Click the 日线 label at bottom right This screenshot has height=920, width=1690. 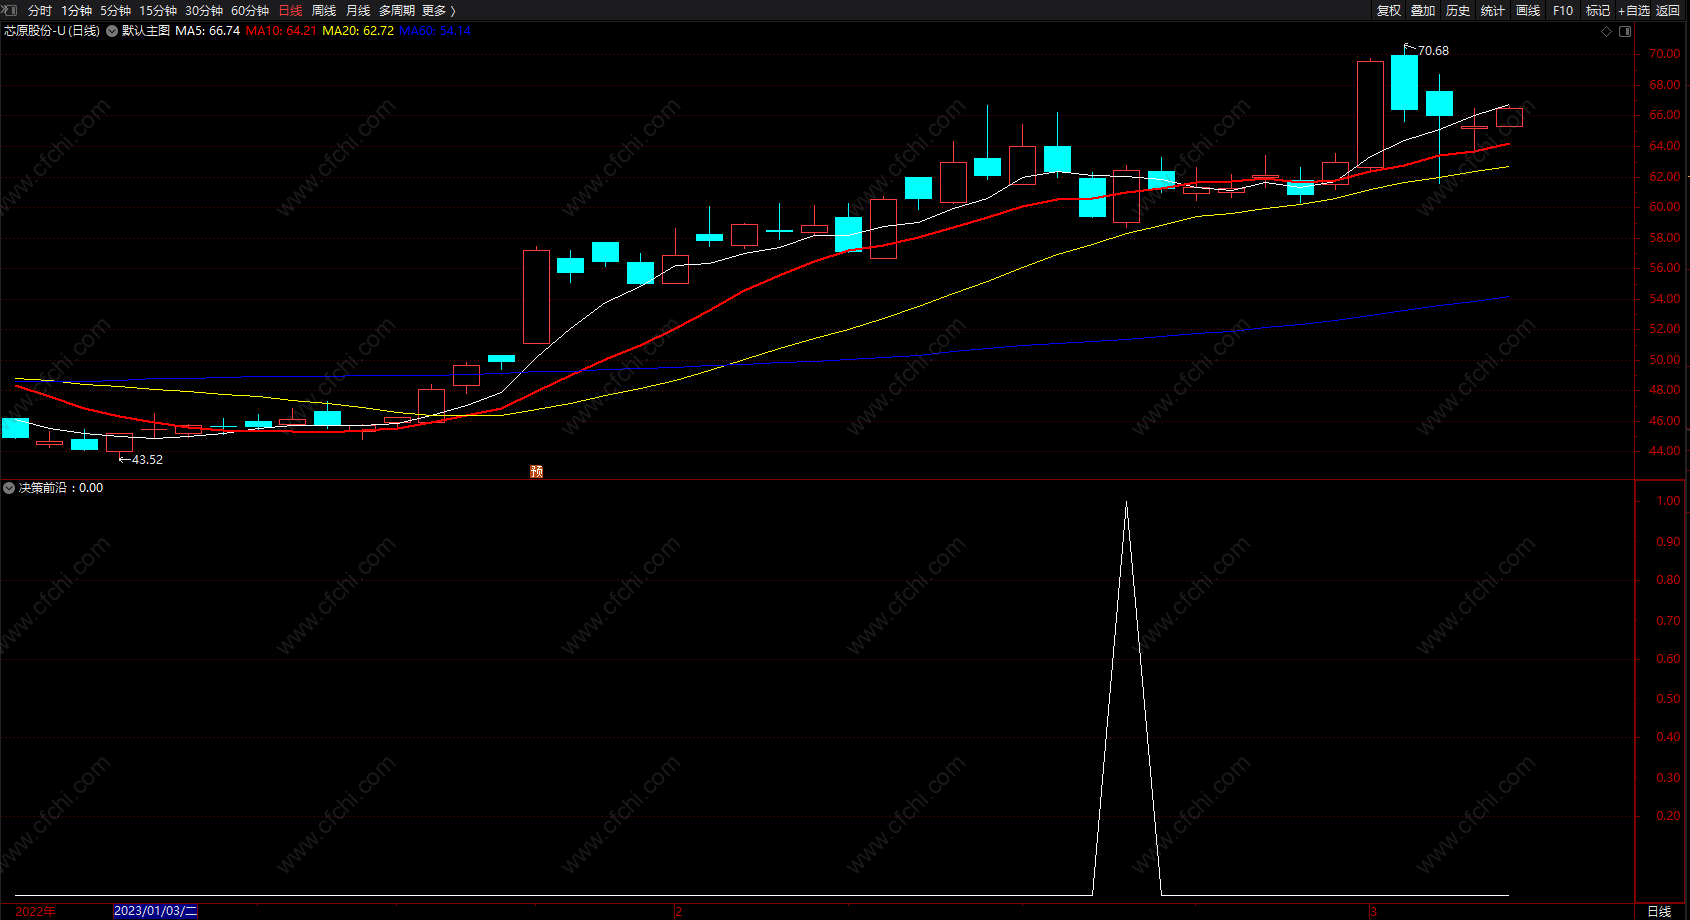(1659, 911)
